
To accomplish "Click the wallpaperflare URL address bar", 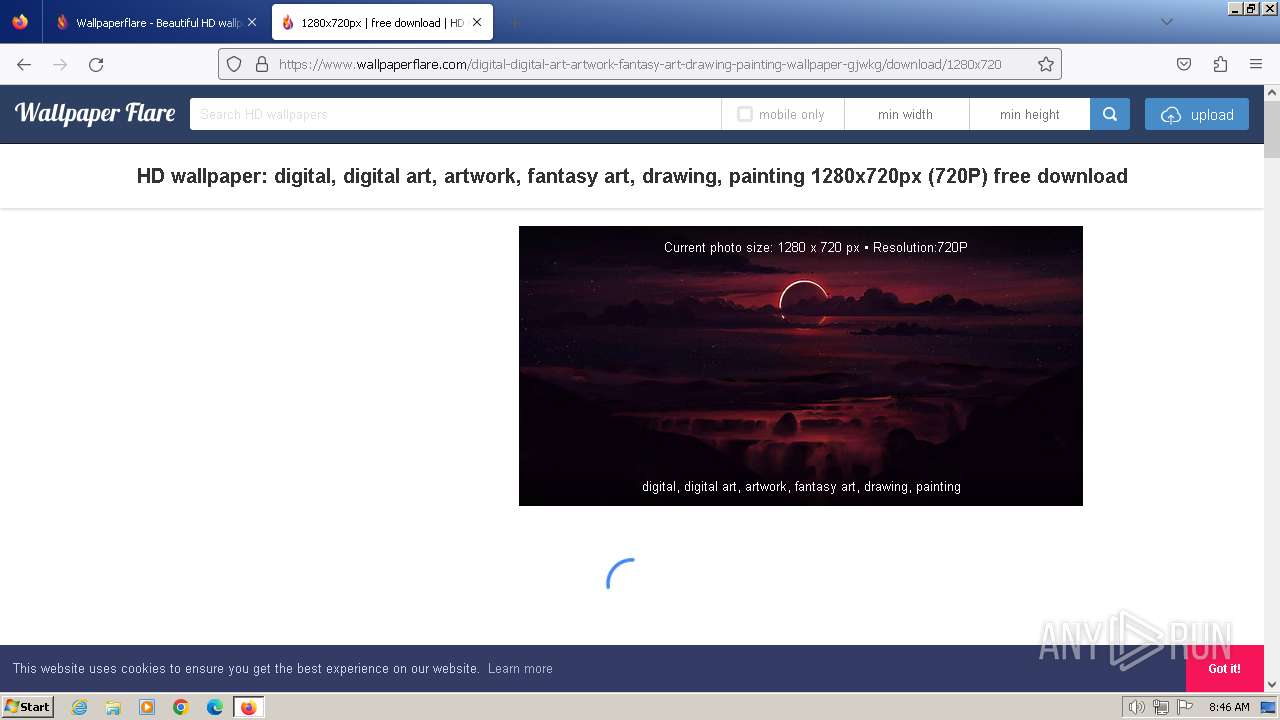I will pos(640,64).
